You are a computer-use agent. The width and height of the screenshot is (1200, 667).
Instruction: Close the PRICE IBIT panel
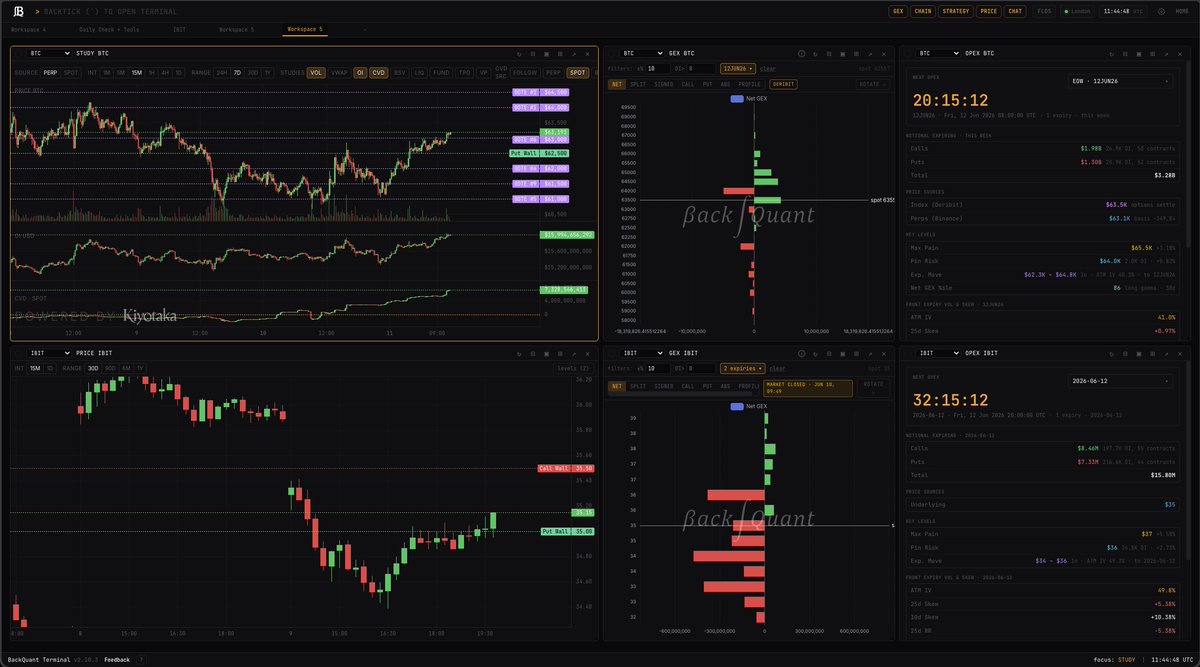point(588,354)
